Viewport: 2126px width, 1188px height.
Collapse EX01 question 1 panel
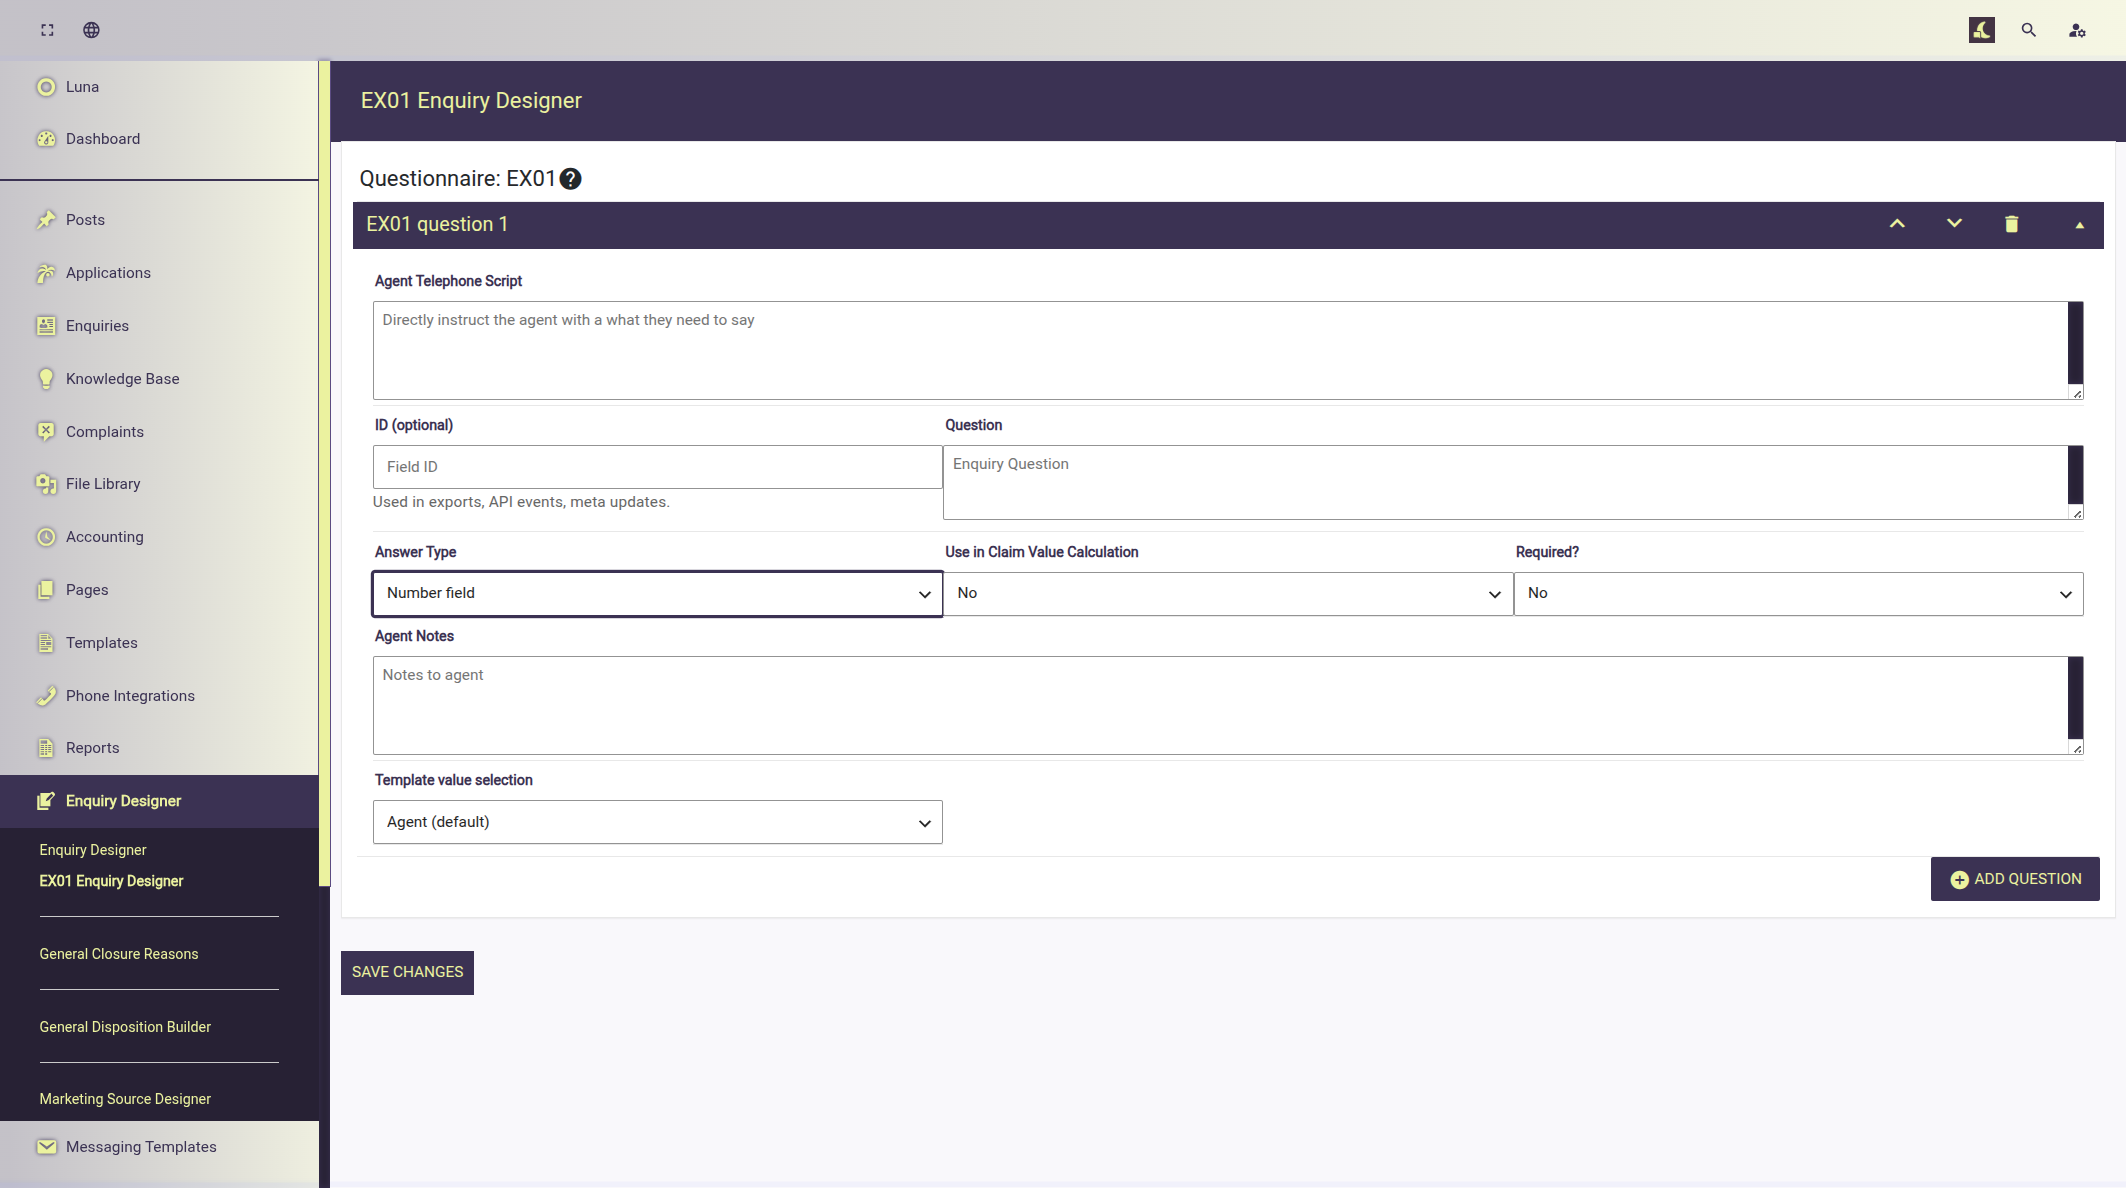(2079, 225)
